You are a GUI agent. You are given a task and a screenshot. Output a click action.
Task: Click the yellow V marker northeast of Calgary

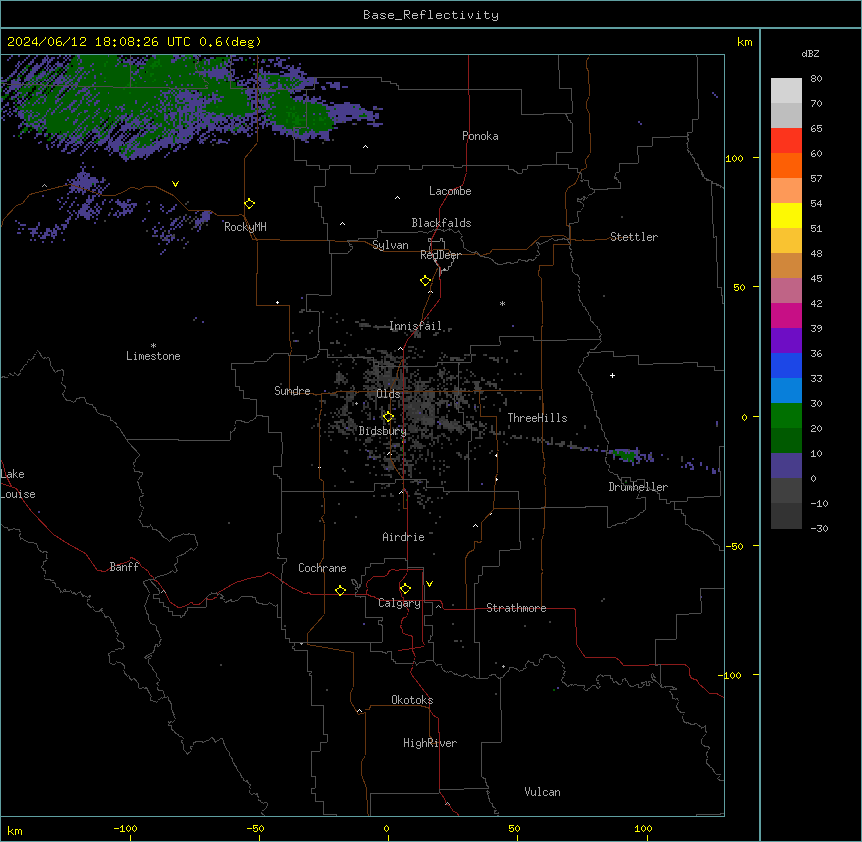point(429,584)
